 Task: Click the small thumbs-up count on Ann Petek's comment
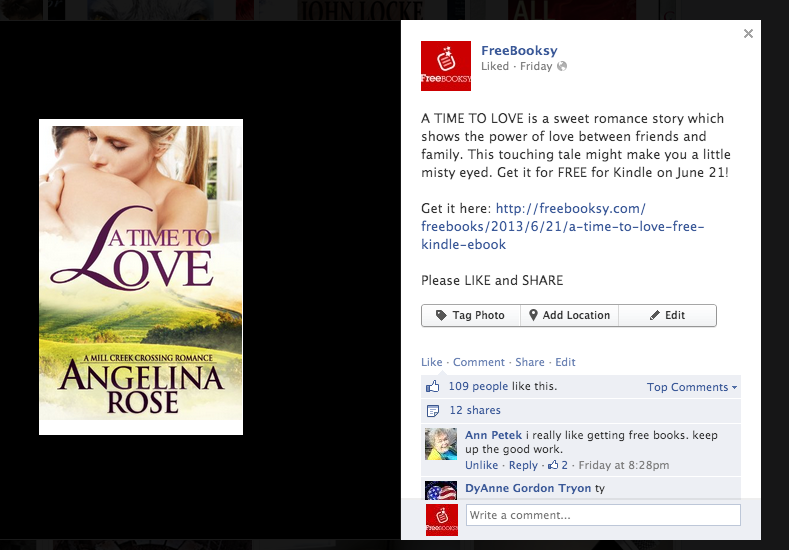558,465
